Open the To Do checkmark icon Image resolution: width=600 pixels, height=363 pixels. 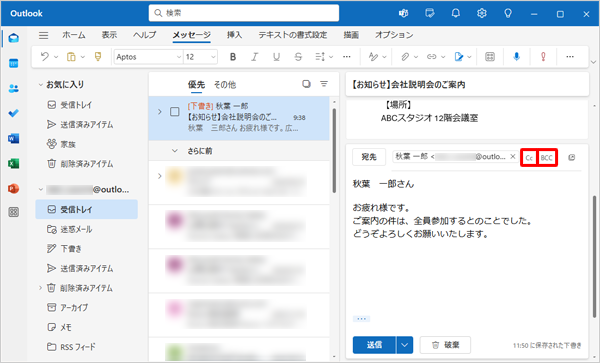tap(13, 113)
